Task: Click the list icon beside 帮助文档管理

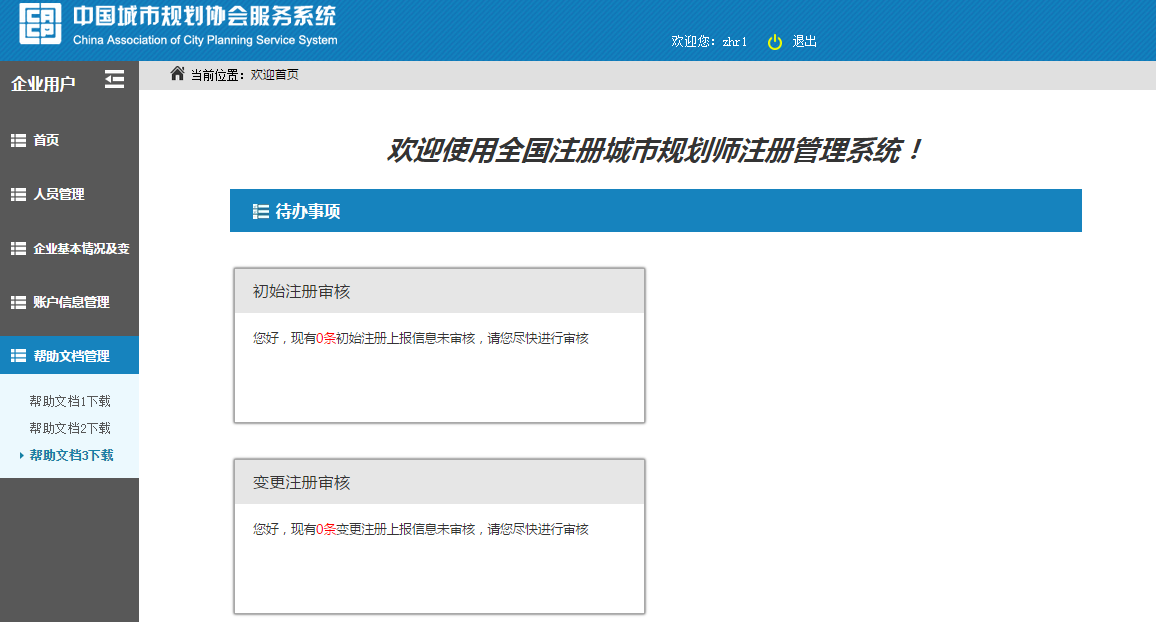Action: (18, 356)
